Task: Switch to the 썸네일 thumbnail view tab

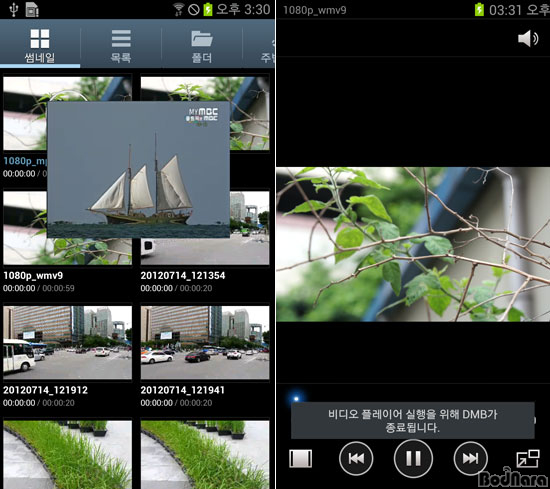Action: pos(40,45)
